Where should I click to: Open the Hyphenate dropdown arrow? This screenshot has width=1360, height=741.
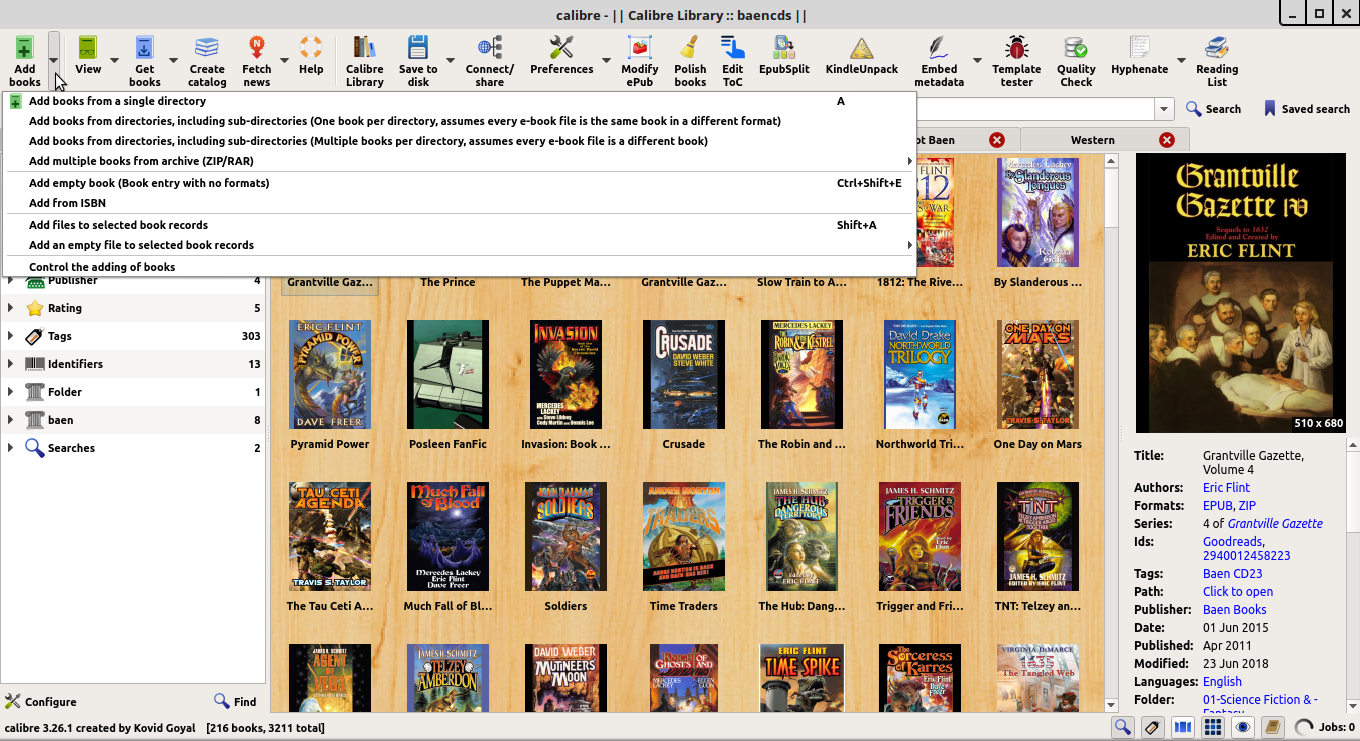point(1181,60)
